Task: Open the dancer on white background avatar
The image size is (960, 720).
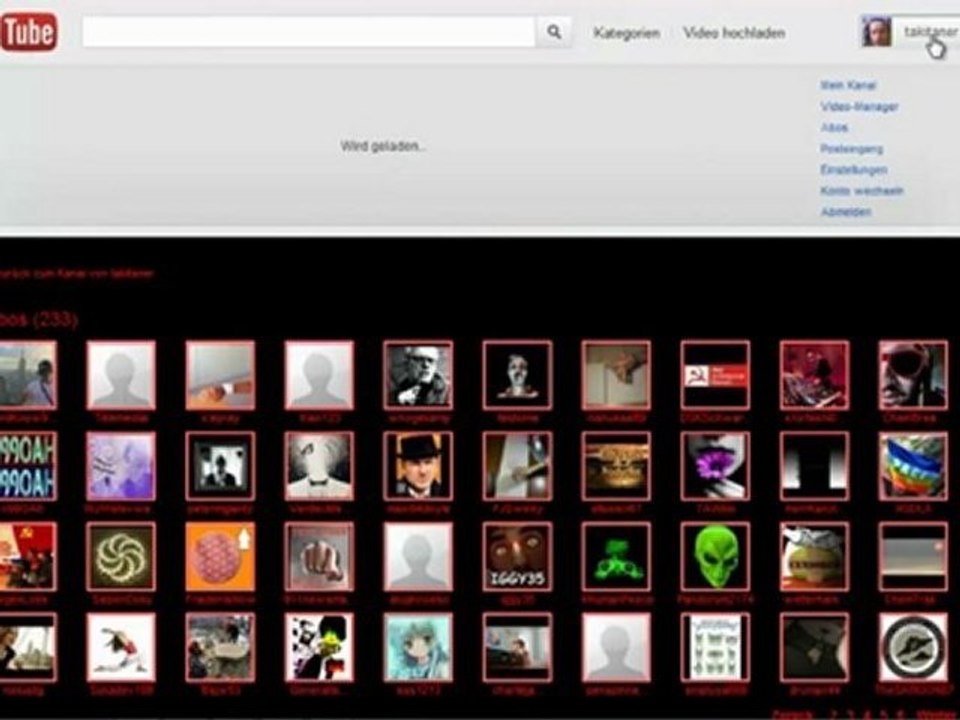Action: click(x=121, y=647)
